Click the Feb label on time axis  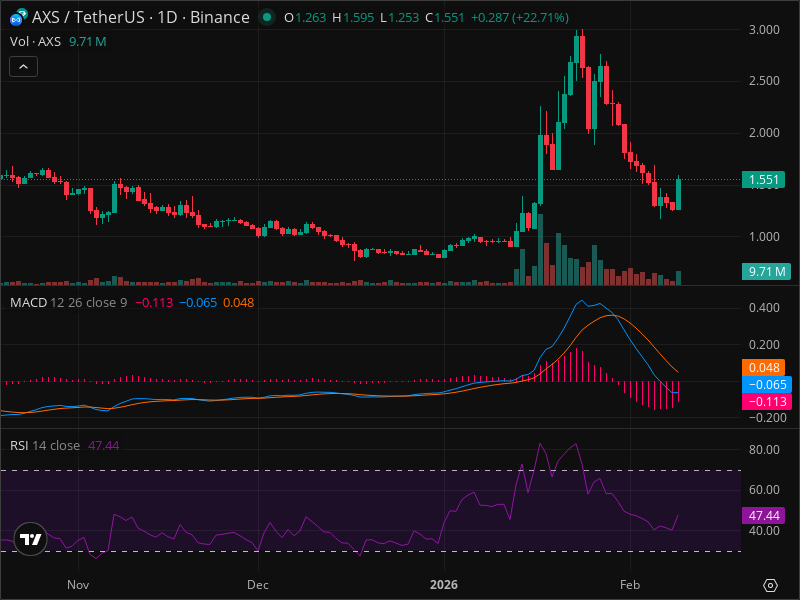tap(630, 585)
